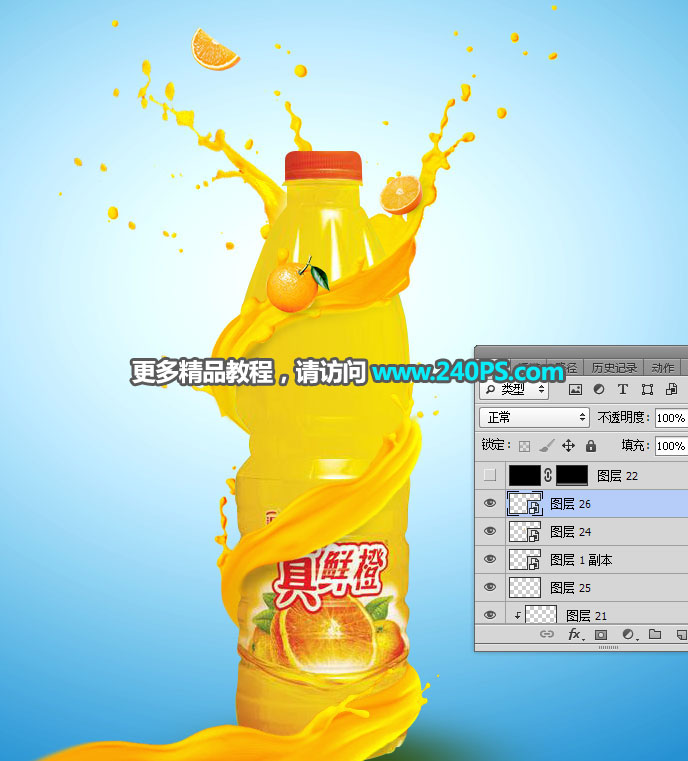This screenshot has width=688, height=761.
Task: Select layer name 图层 26
Action: (x=570, y=504)
